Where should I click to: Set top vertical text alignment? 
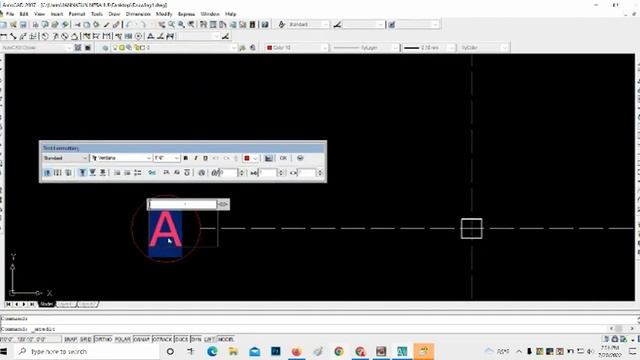[x=82, y=173]
